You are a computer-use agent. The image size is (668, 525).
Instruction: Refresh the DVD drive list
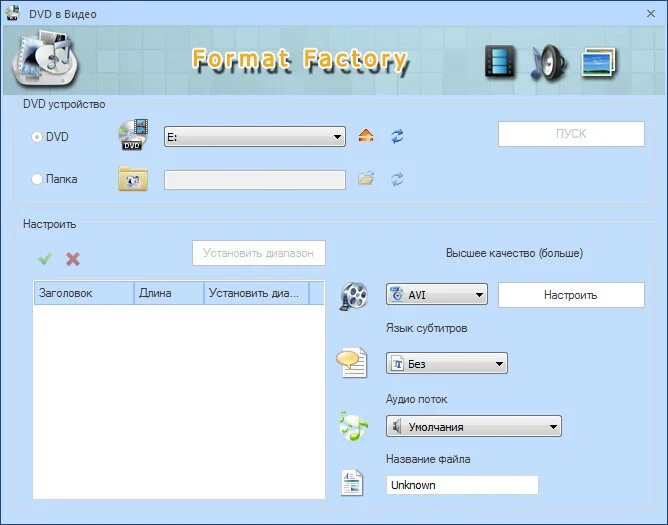pos(397,136)
